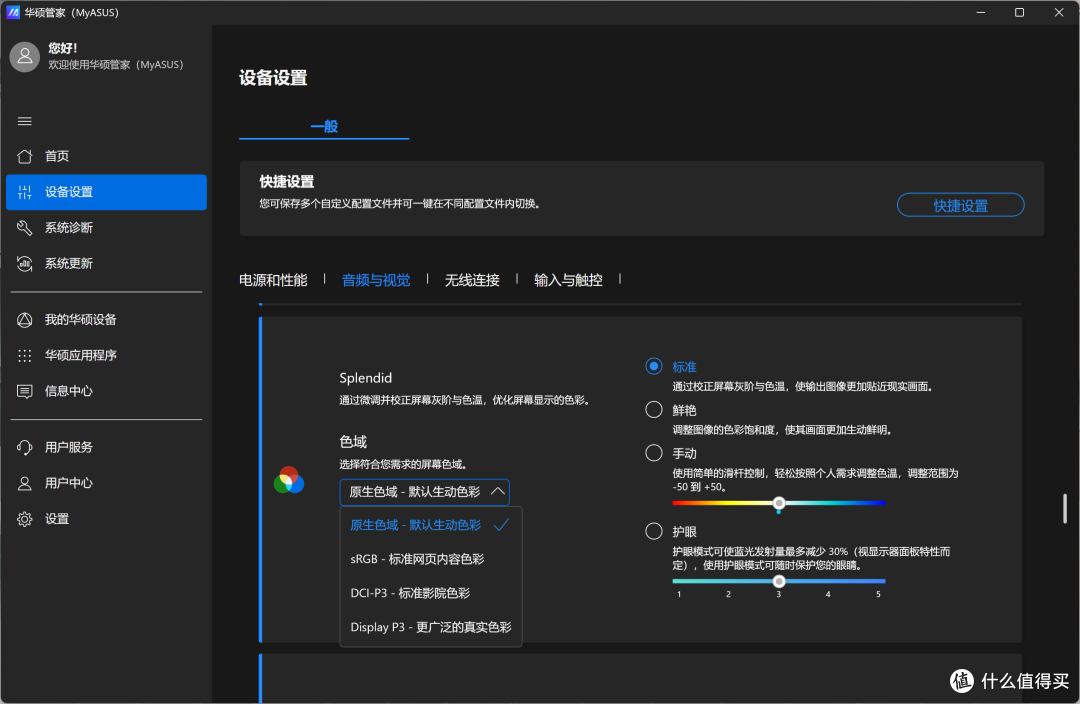
Task: Open the 音频与视觉 section tab
Action: click(376, 280)
